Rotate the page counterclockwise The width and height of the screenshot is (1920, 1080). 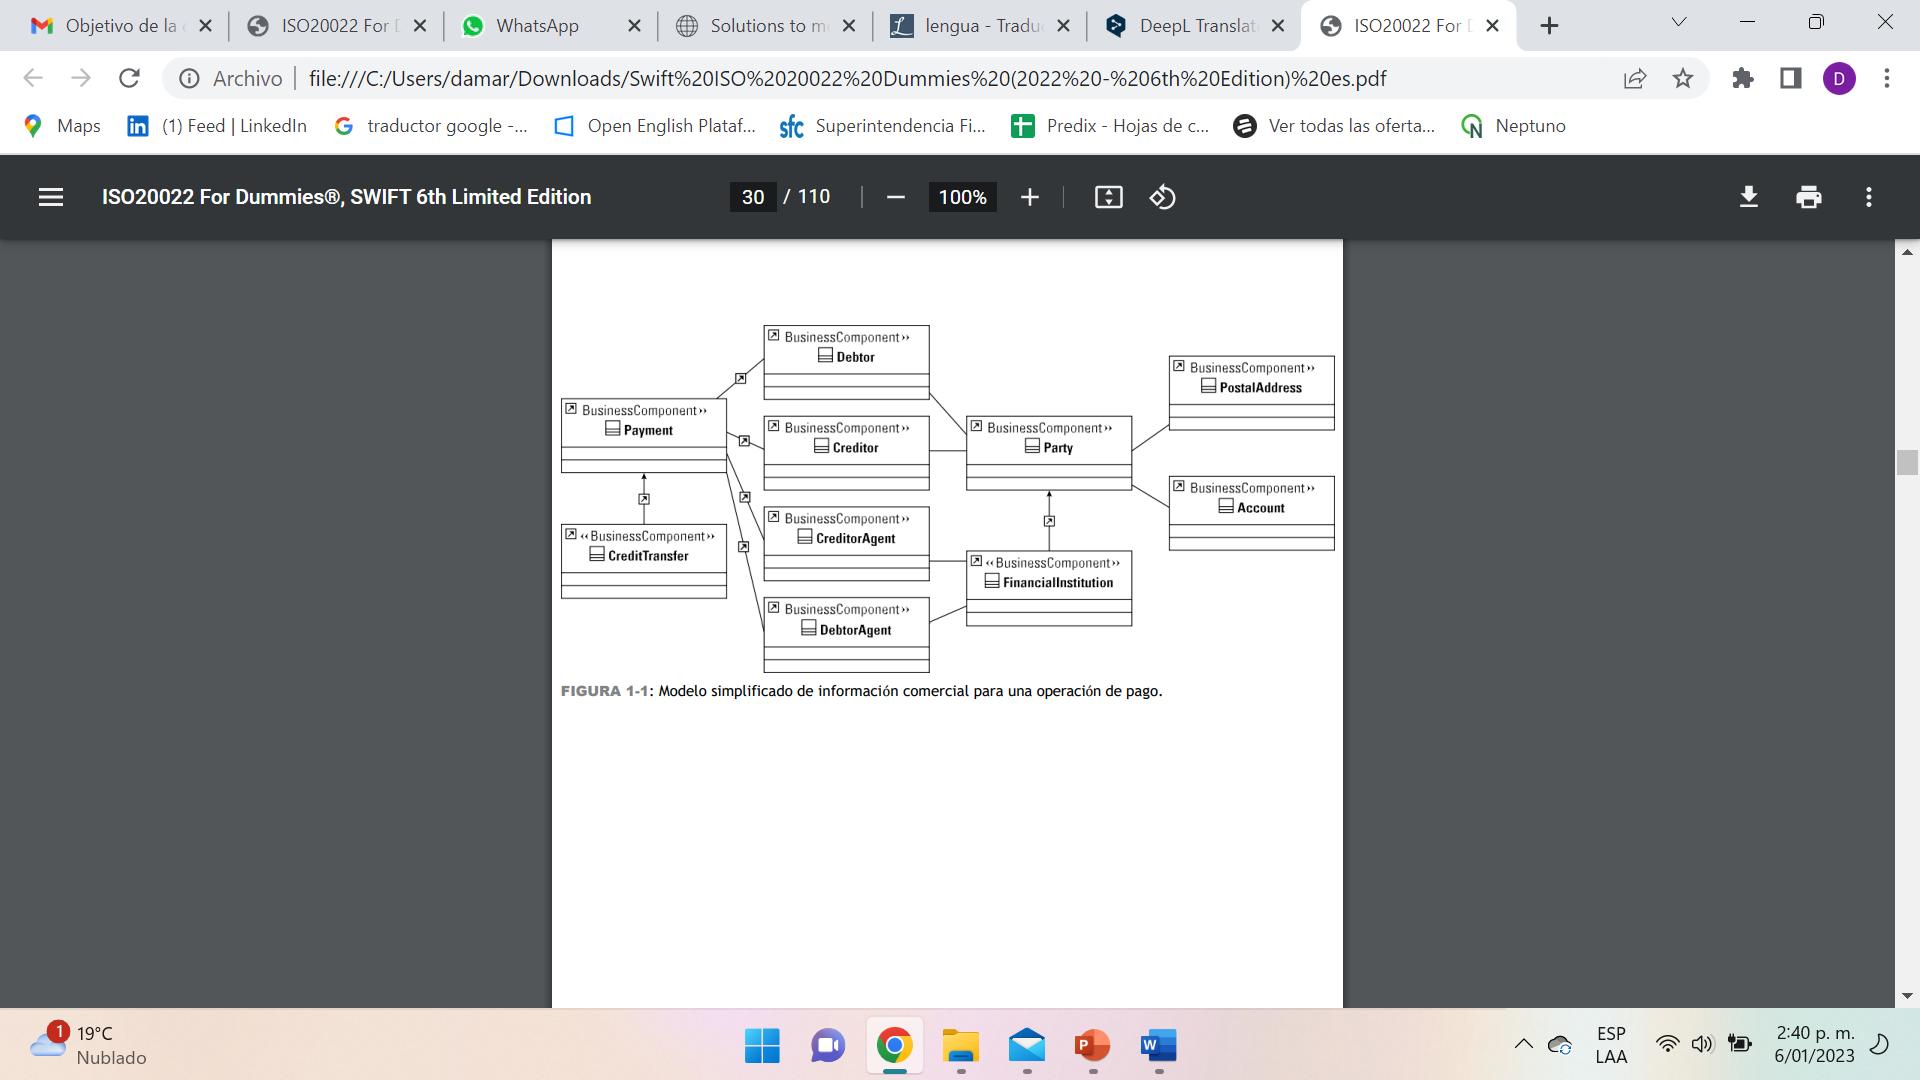pyautogui.click(x=1162, y=197)
